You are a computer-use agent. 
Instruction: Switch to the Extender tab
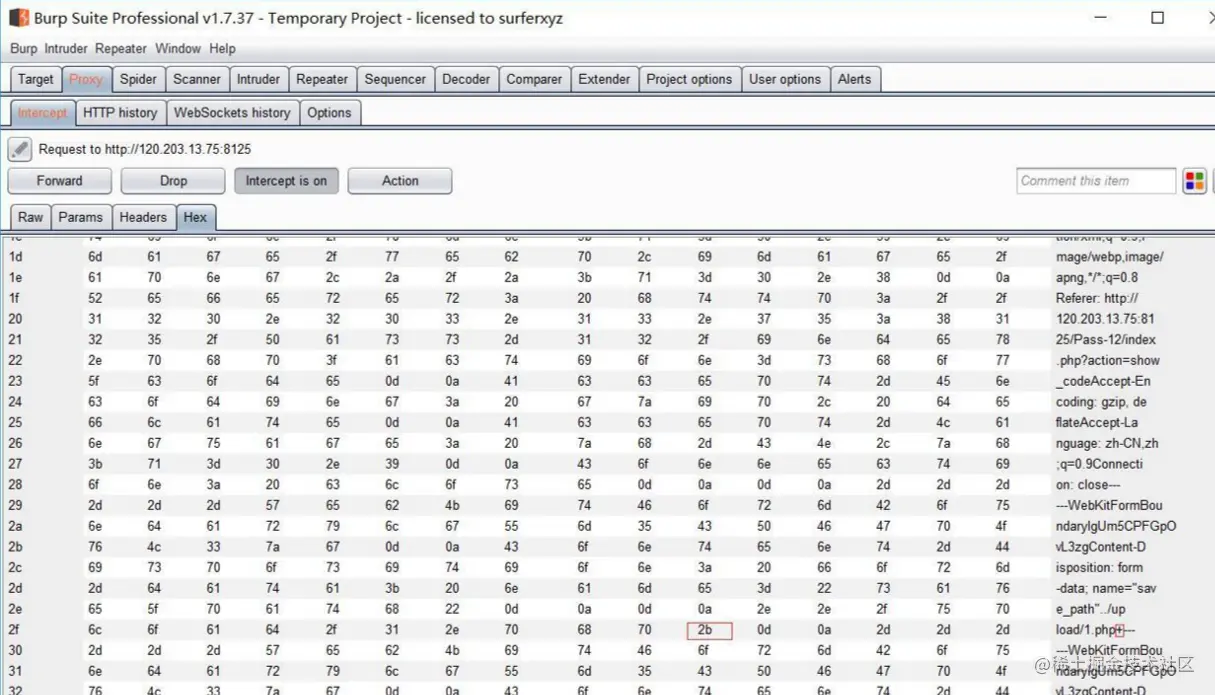pyautogui.click(x=604, y=79)
